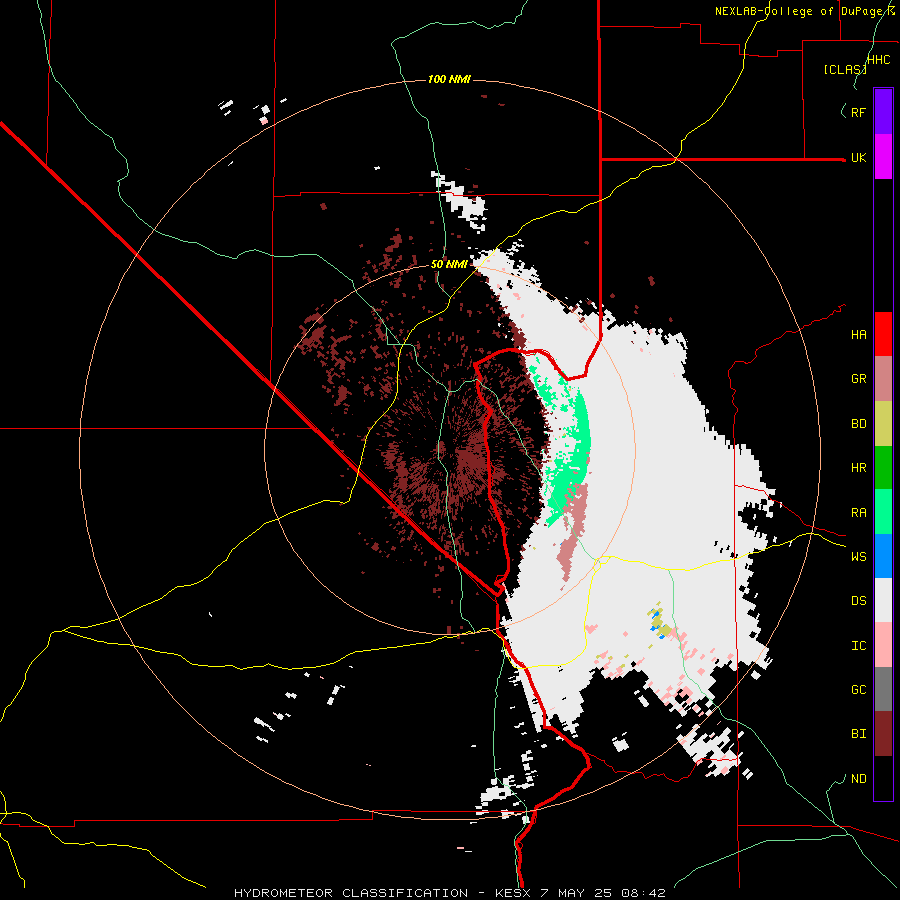Viewport: 900px width, 900px height.
Task: Click the HA legend label
Action: 858,334
